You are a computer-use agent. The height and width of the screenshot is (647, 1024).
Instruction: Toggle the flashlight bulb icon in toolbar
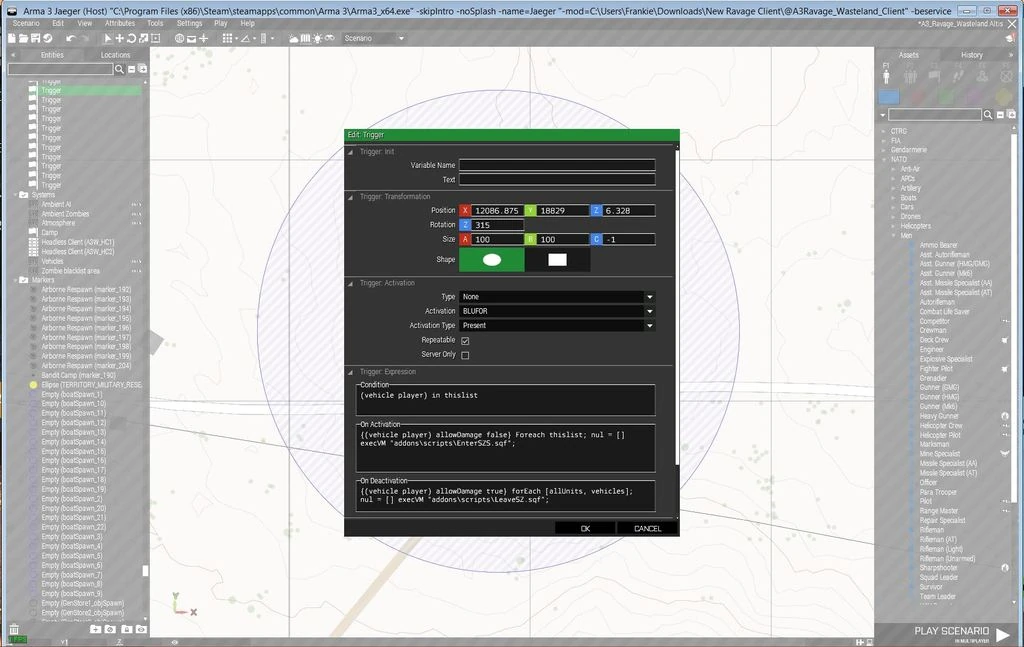(x=318, y=38)
